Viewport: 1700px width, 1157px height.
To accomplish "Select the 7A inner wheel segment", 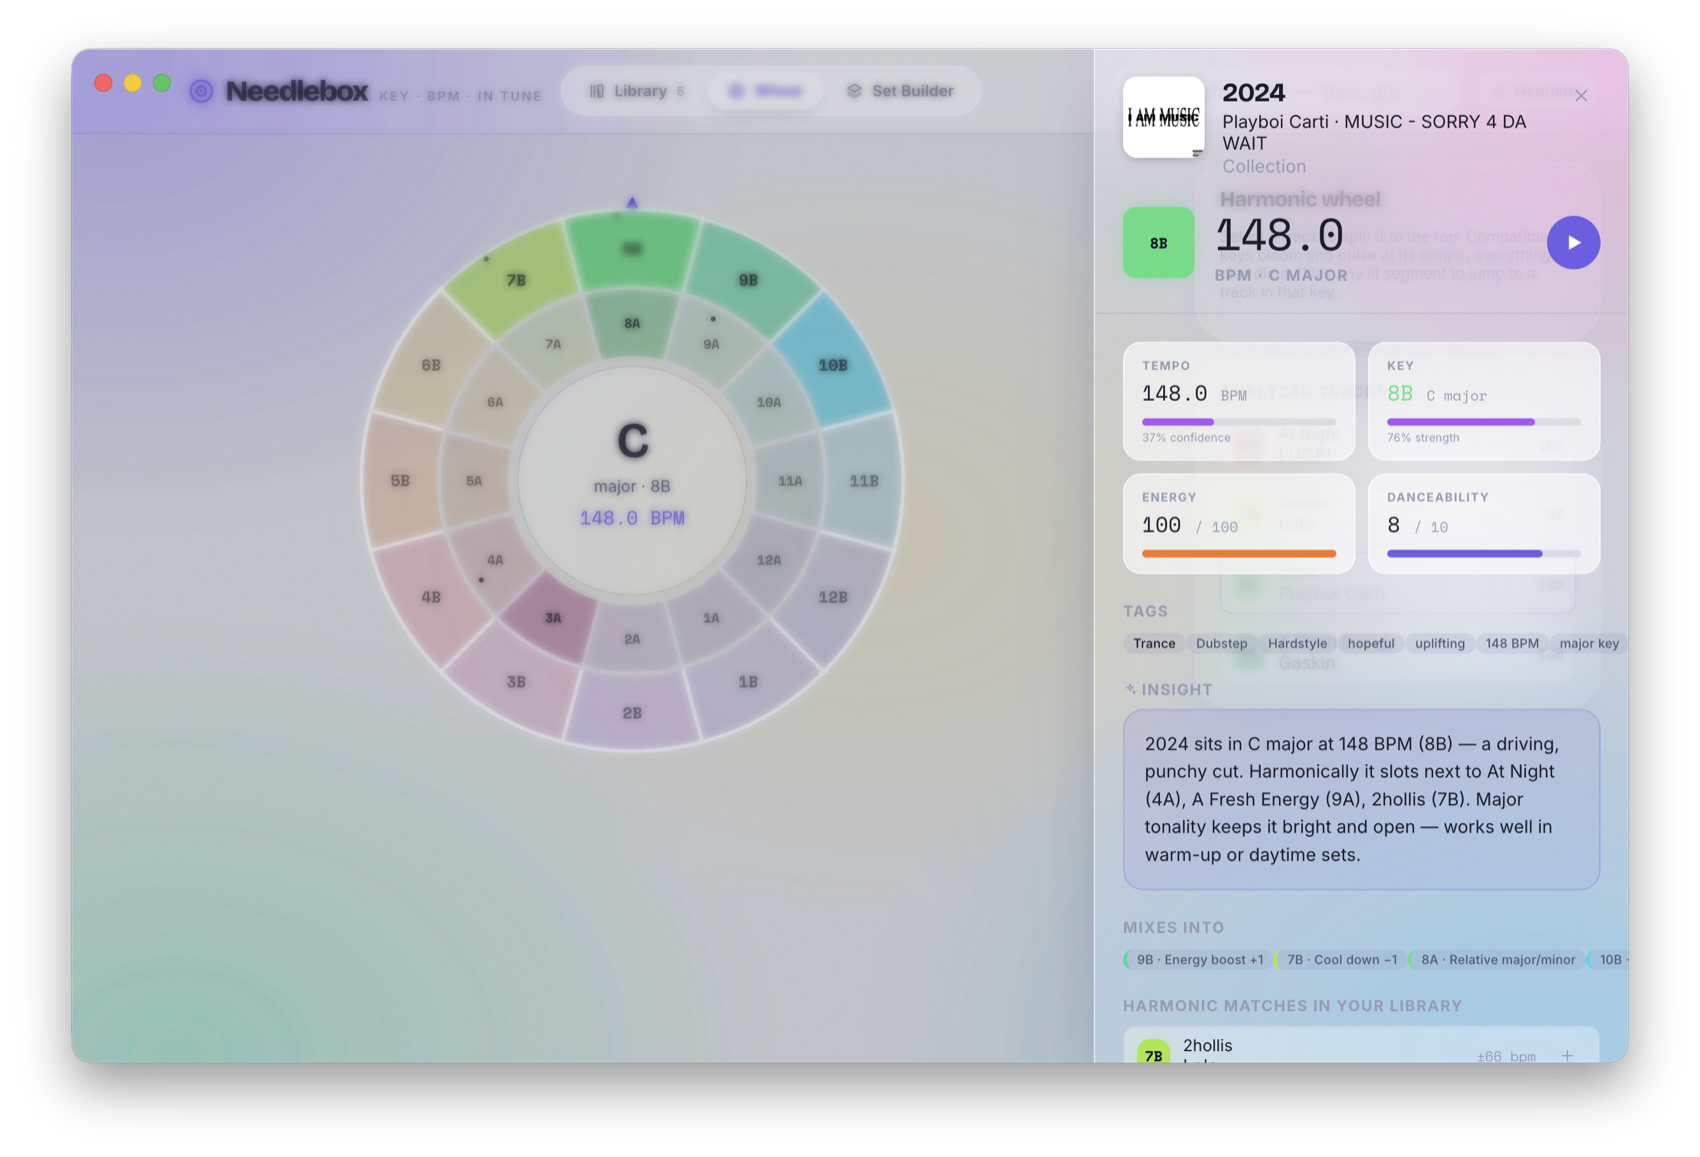I will coord(553,344).
